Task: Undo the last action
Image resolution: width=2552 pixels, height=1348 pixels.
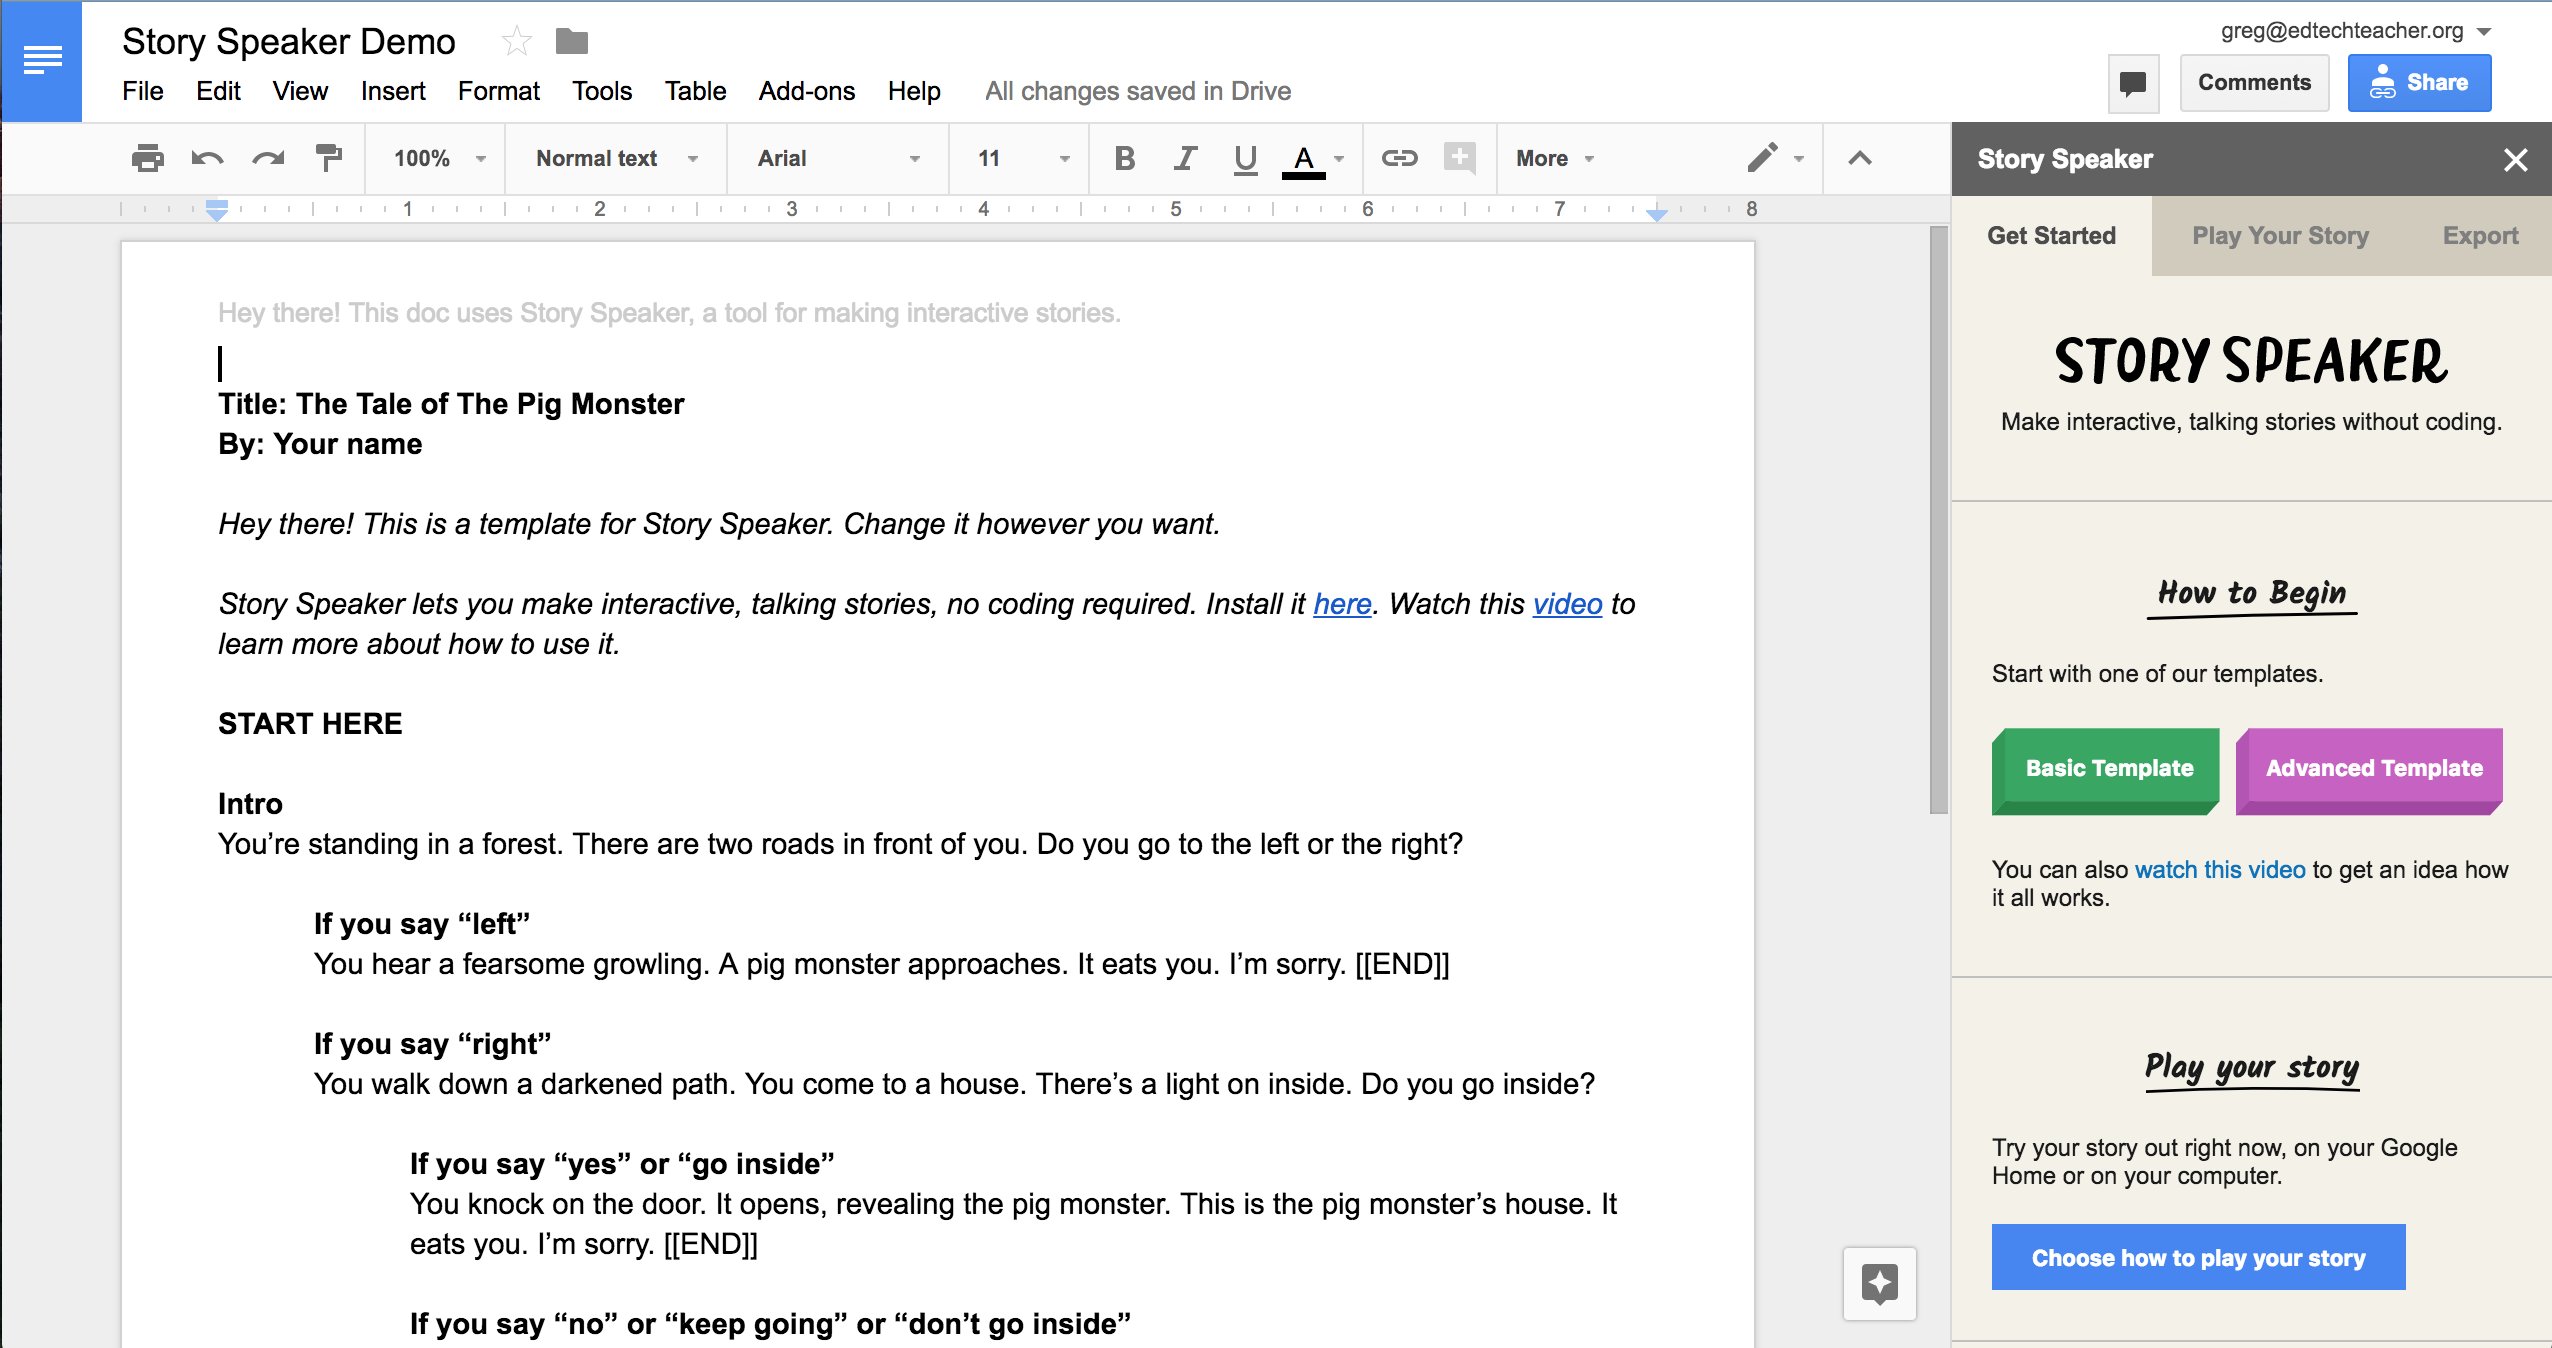Action: pos(207,158)
